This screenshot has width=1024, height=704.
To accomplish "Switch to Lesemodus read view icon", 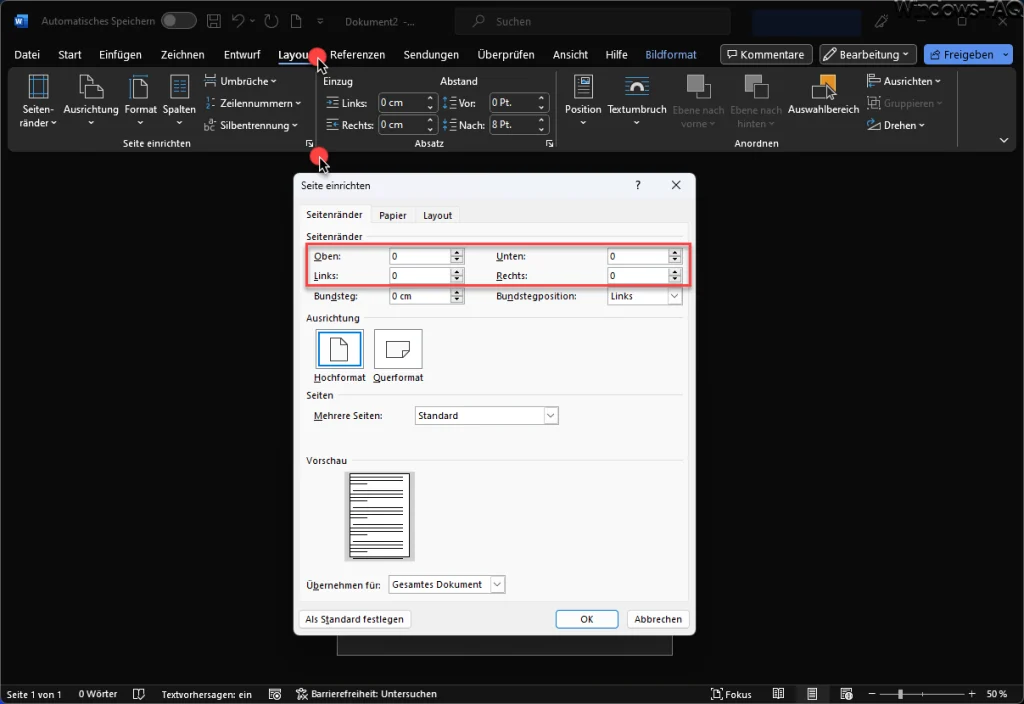I will (x=778, y=694).
